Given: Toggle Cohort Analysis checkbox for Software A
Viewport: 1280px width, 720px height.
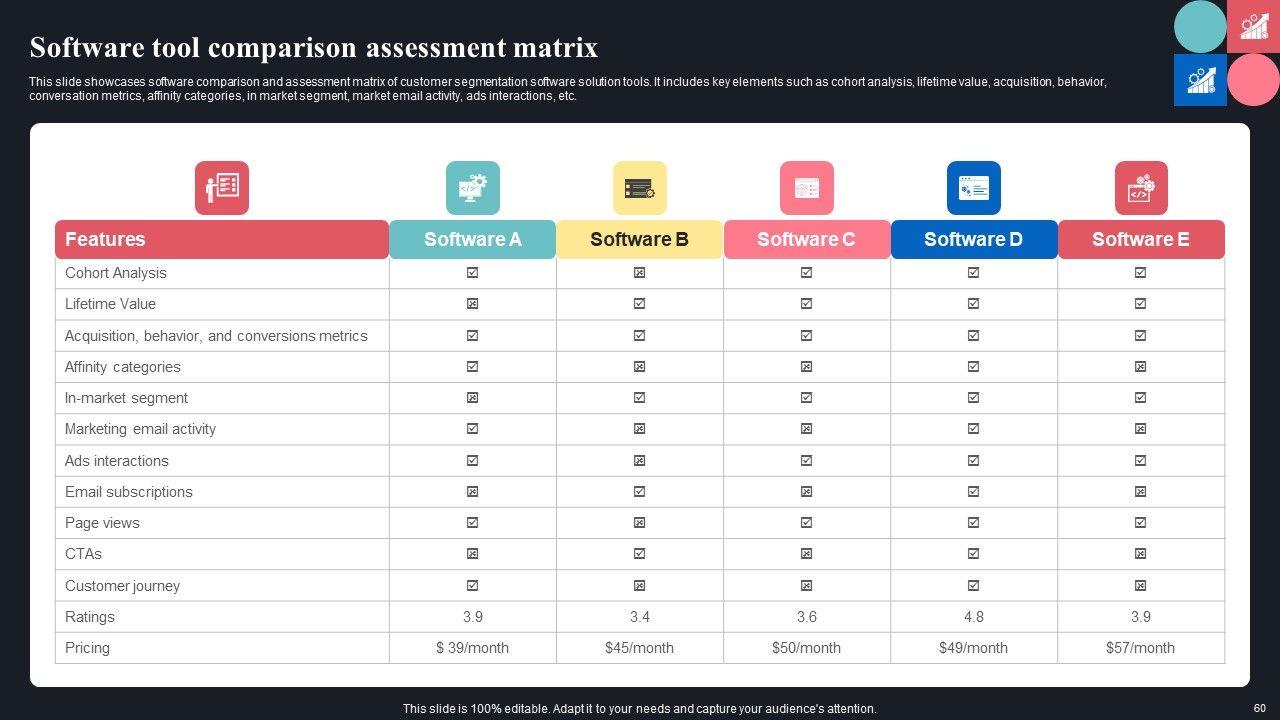Looking at the screenshot, I should [x=472, y=273].
